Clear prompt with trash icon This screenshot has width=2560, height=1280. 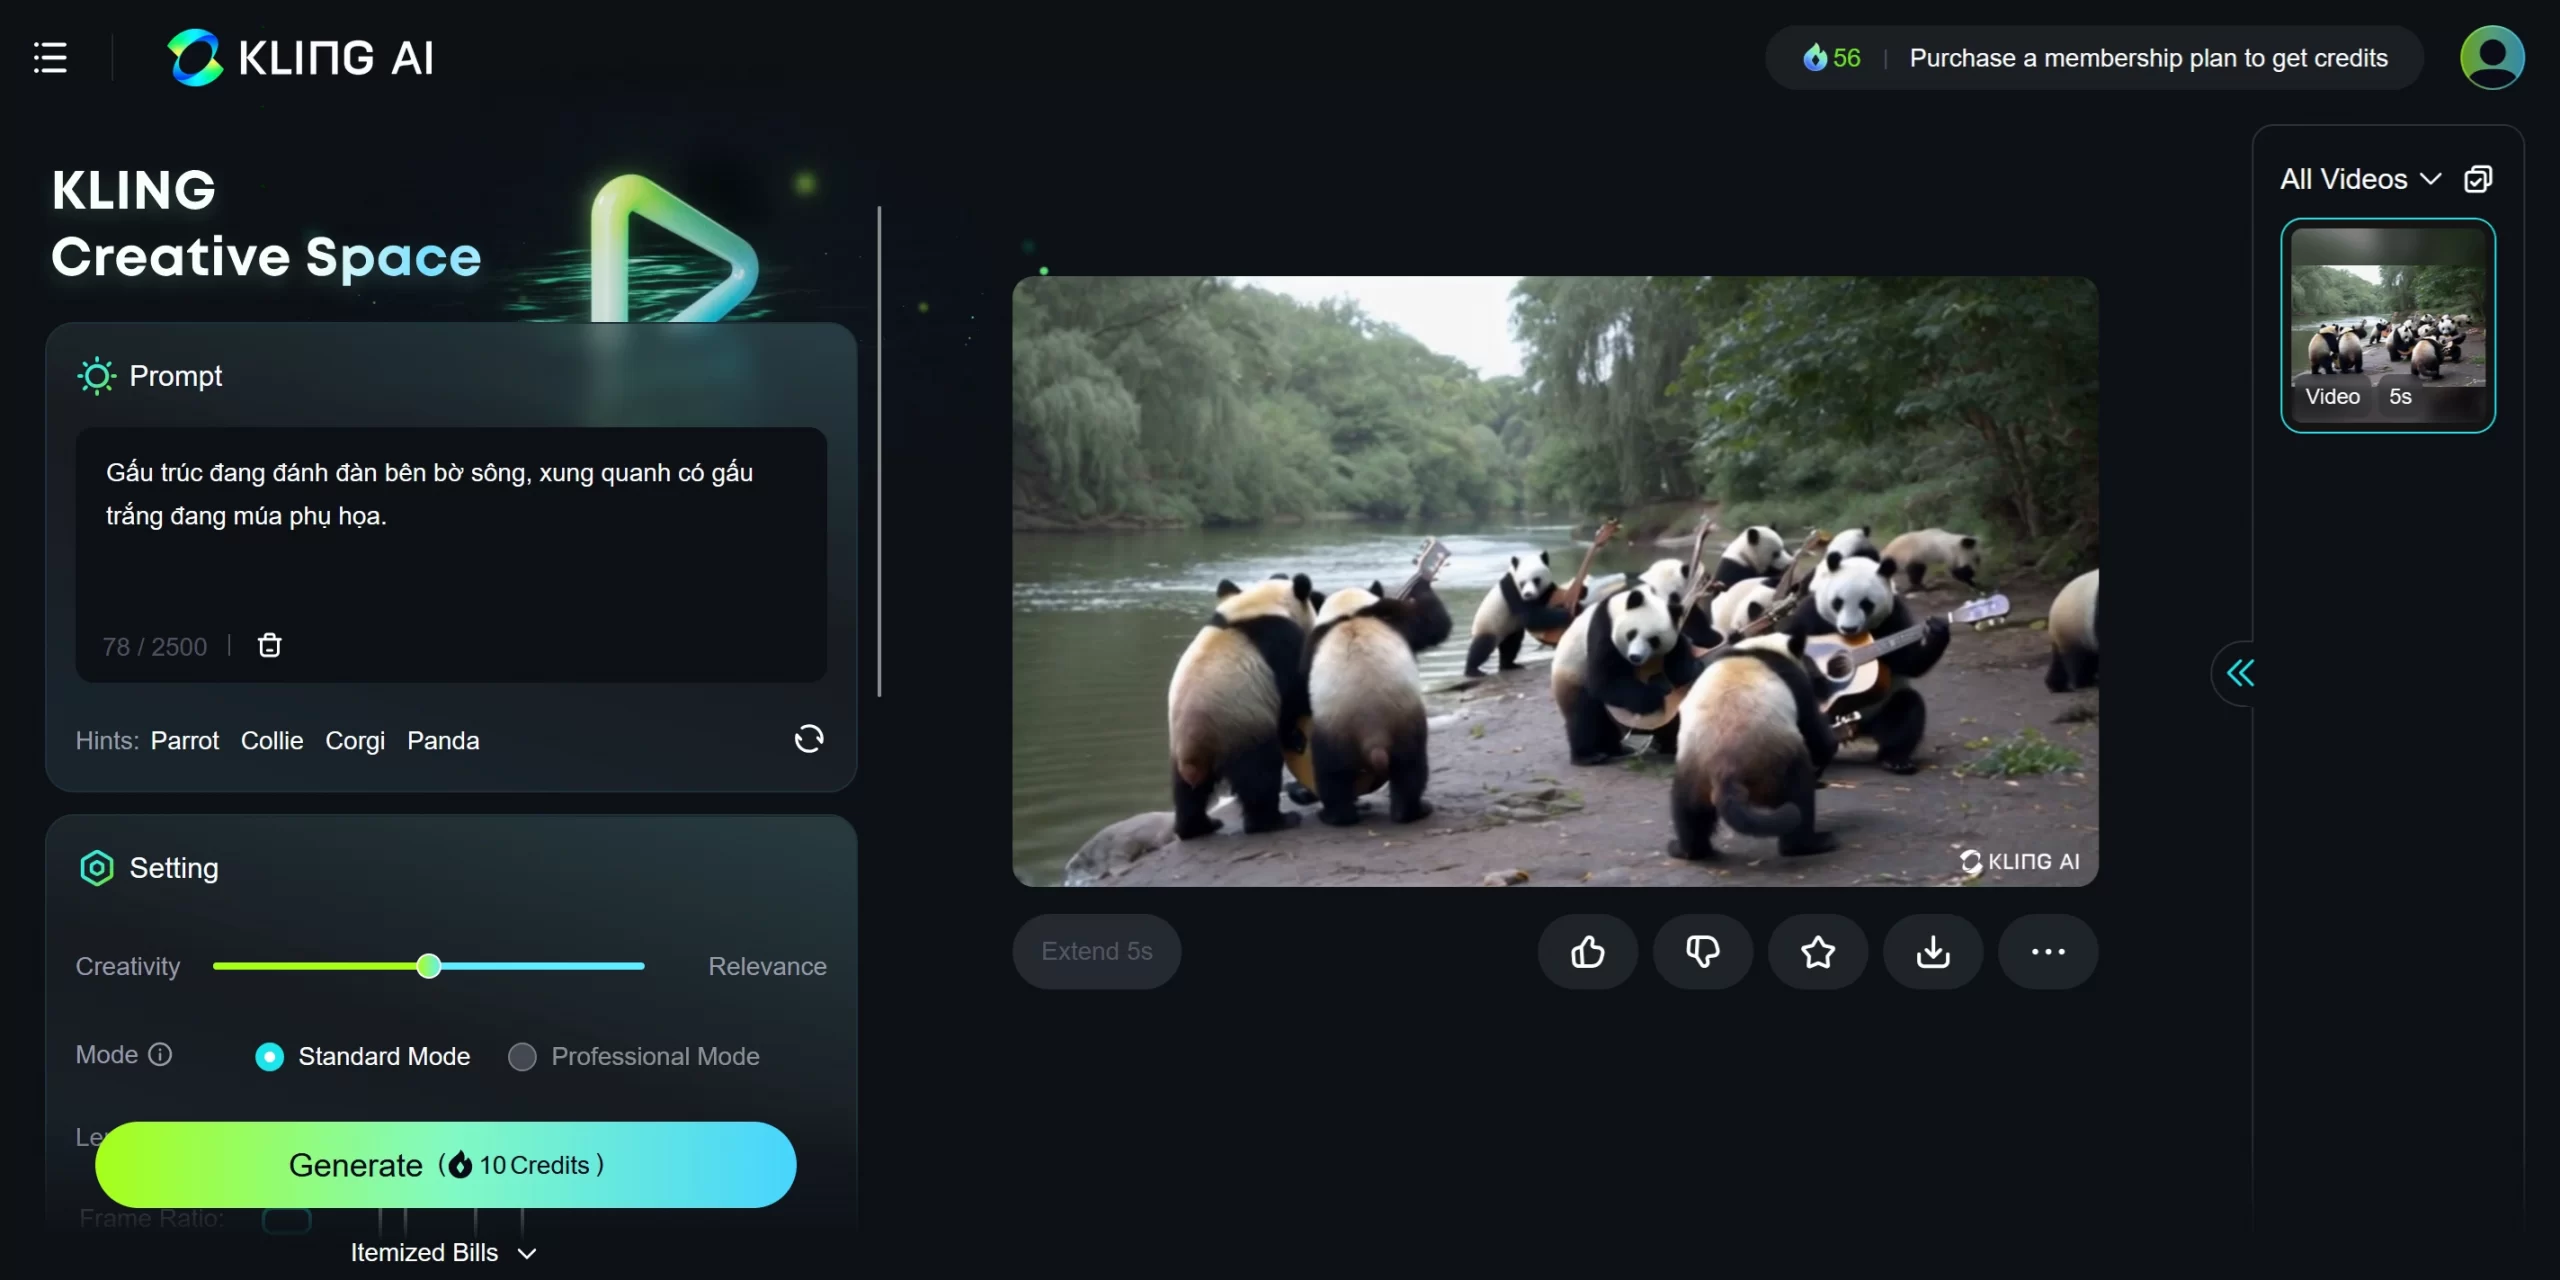[x=270, y=645]
